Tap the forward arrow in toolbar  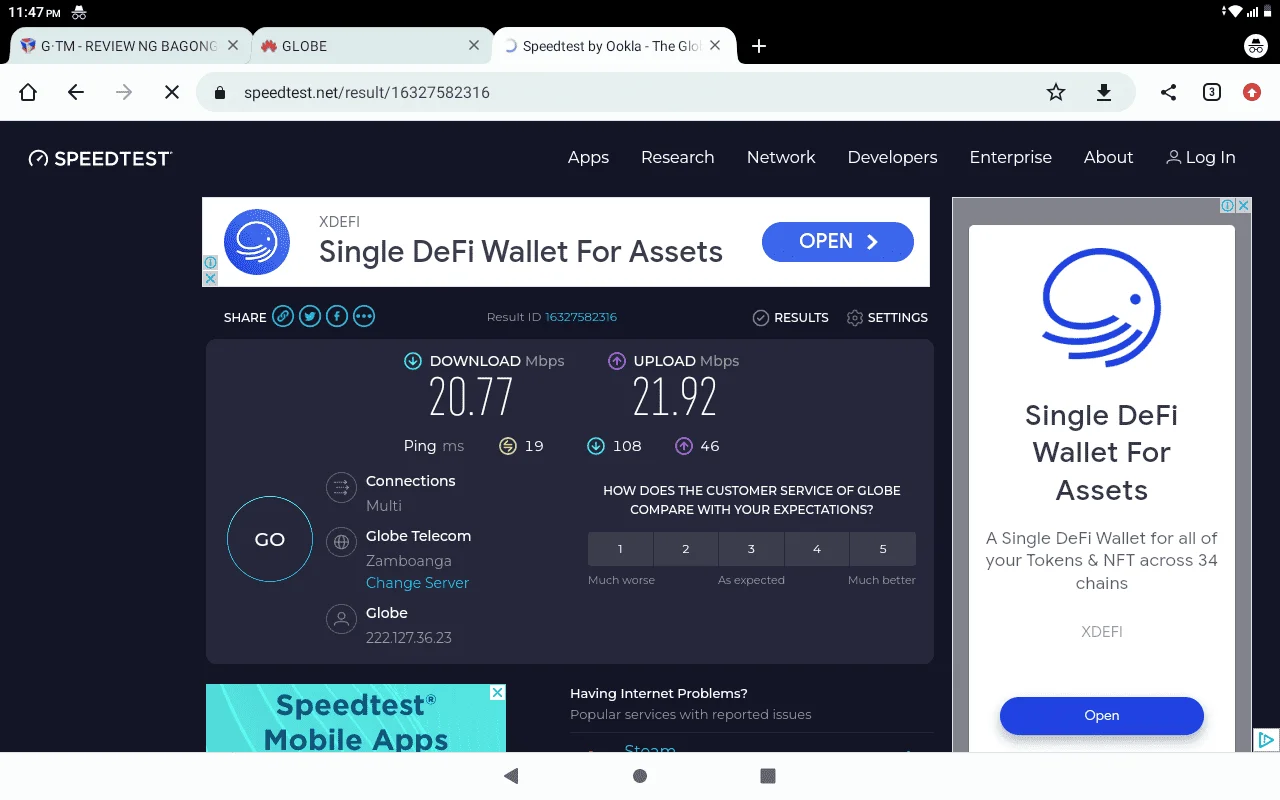point(124,92)
